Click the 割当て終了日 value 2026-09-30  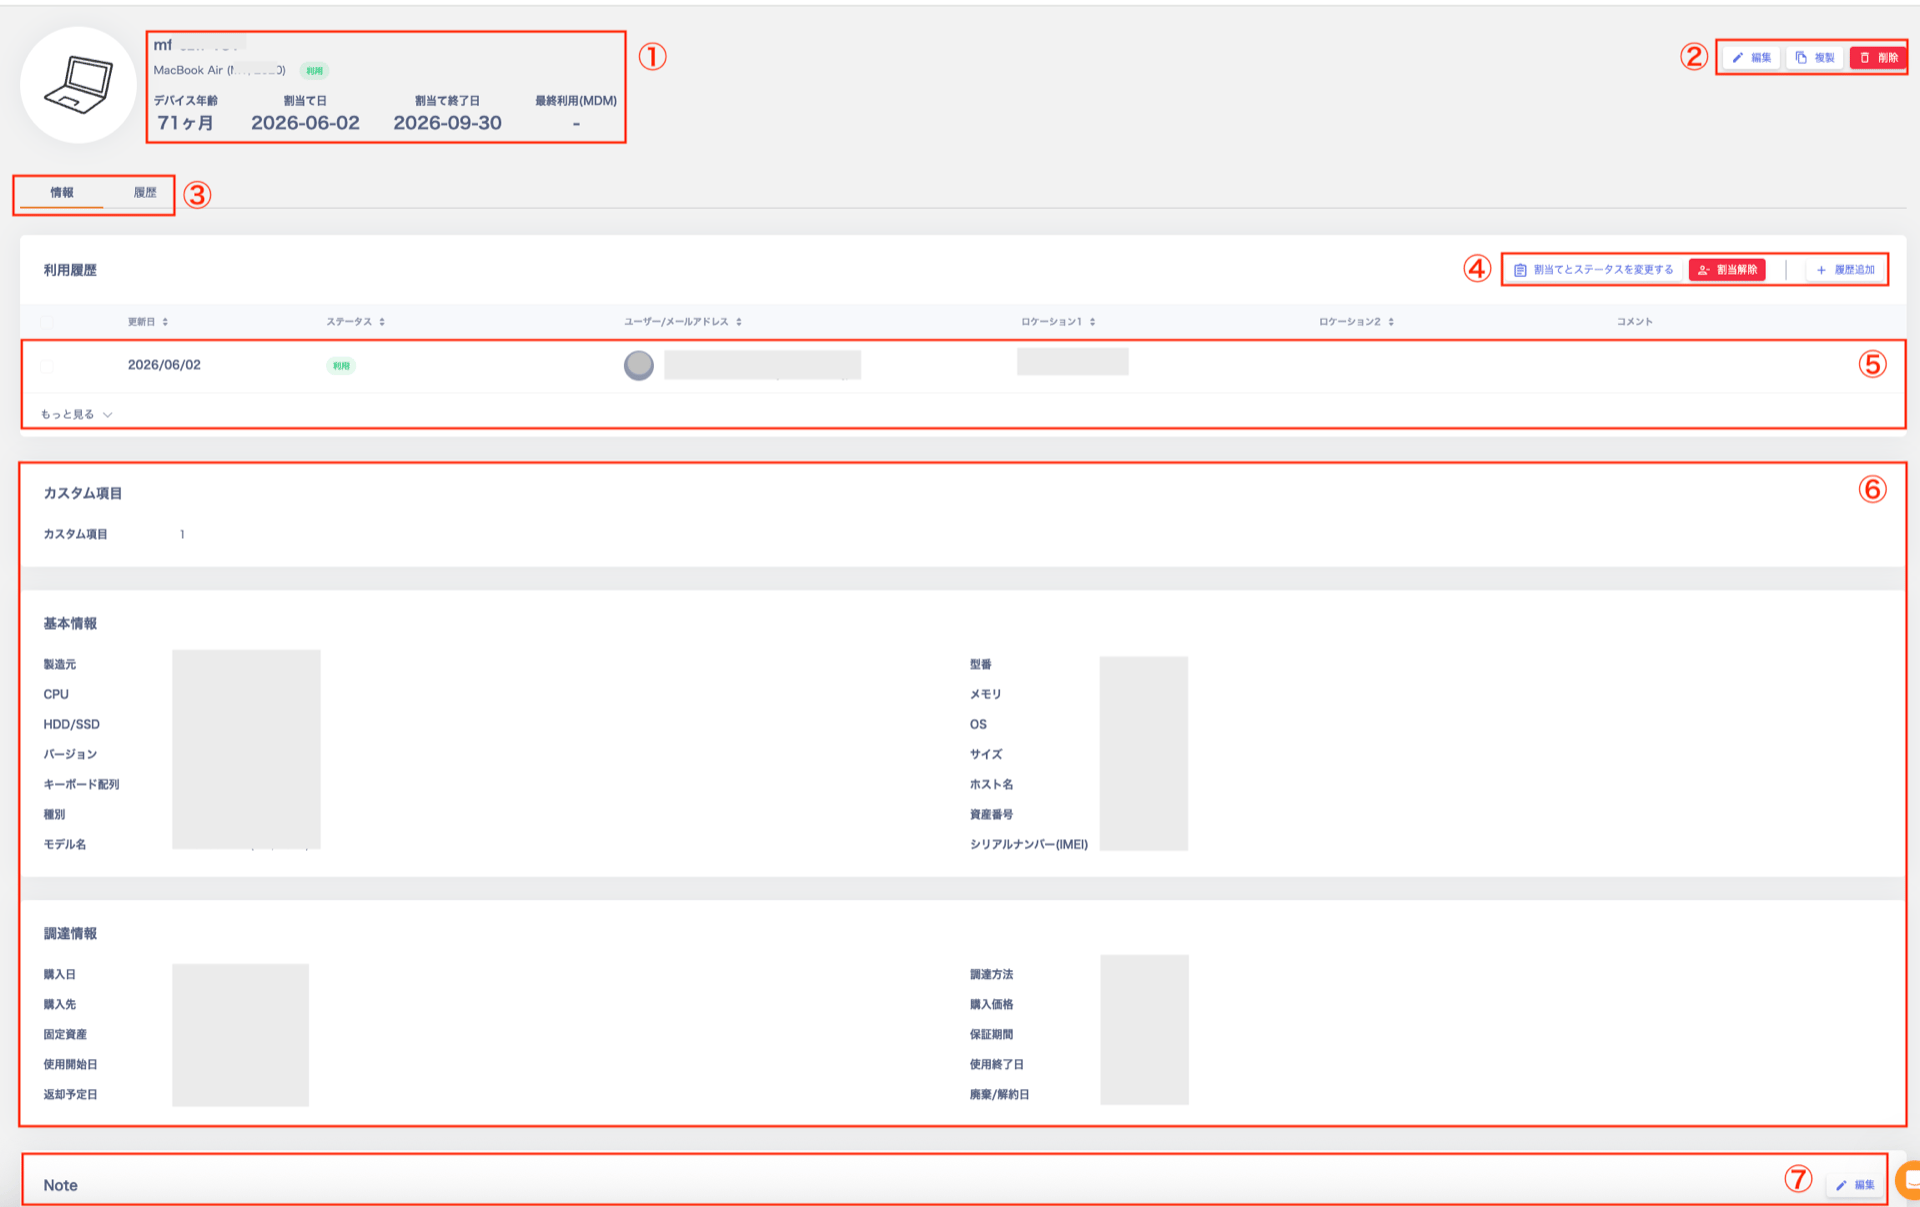[x=447, y=123]
